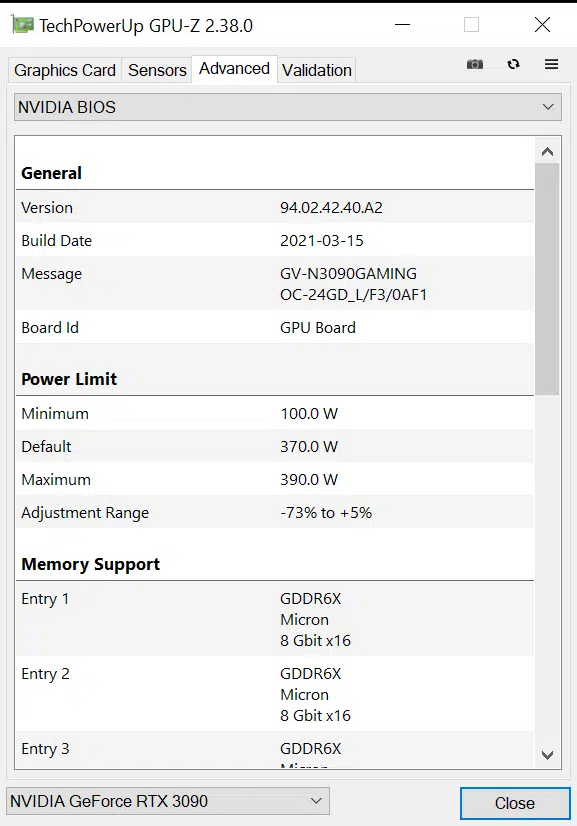Image resolution: width=577 pixels, height=826 pixels.
Task: Click the vertical scrollbar thumb
Action: pos(547,279)
